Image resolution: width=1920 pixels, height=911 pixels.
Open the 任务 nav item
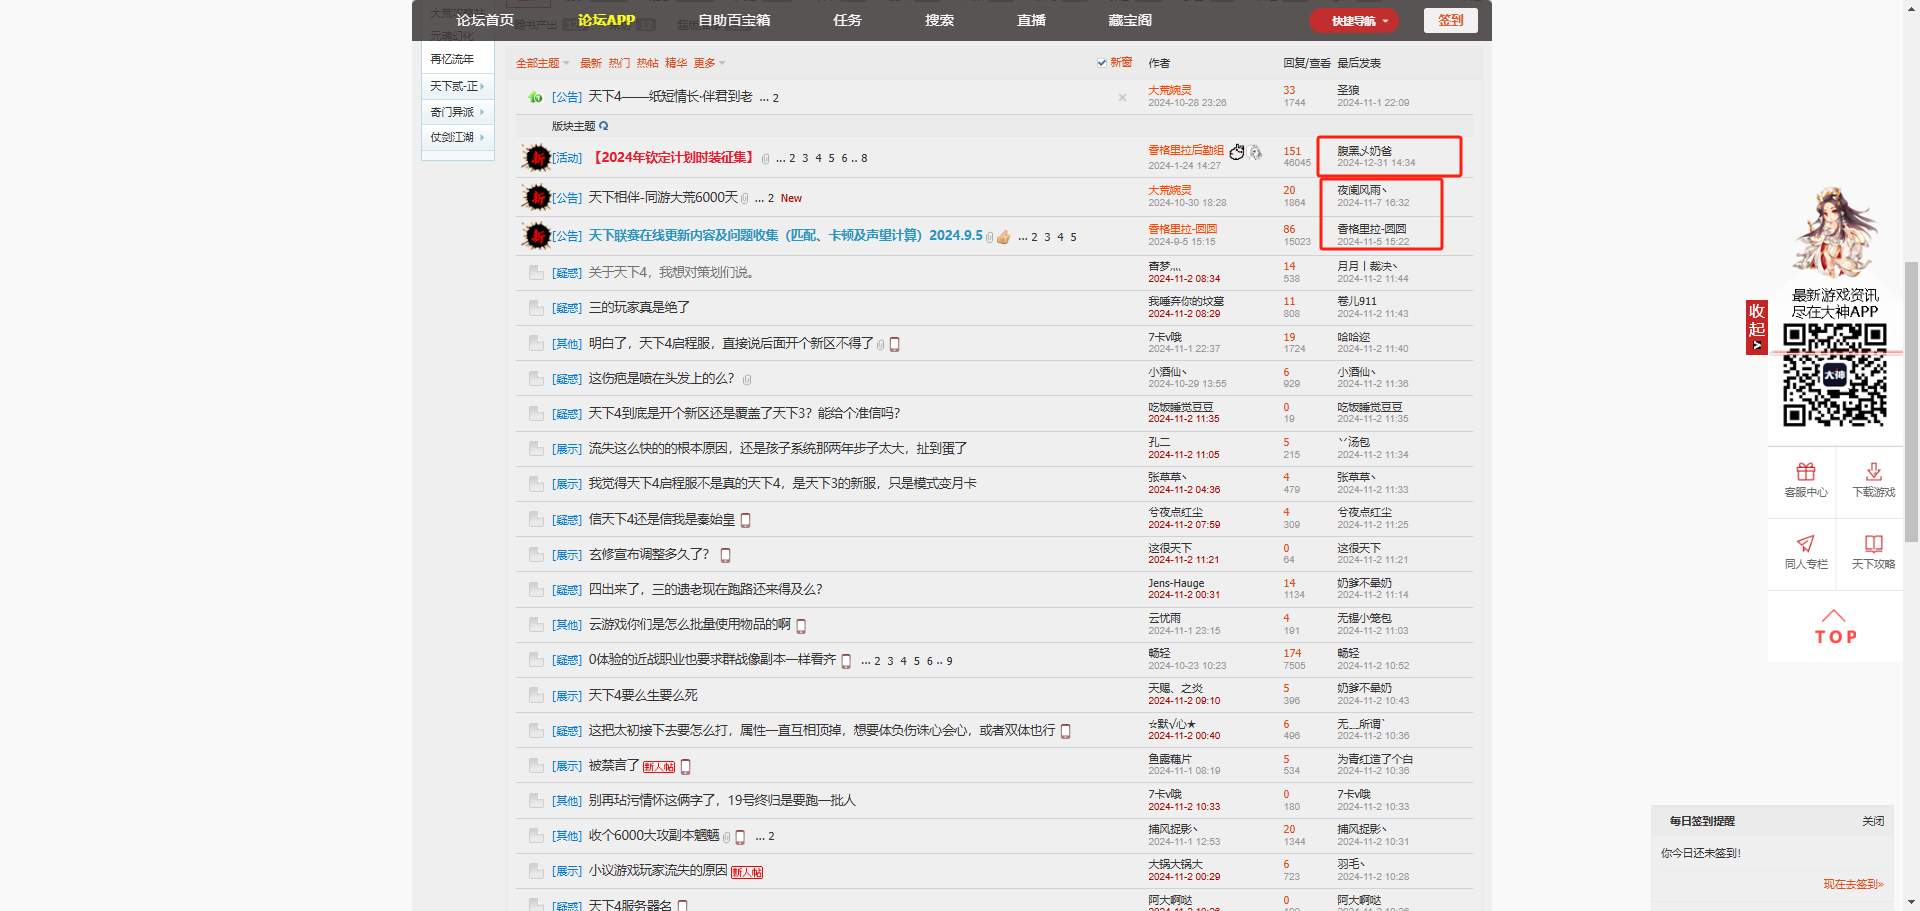pos(847,20)
